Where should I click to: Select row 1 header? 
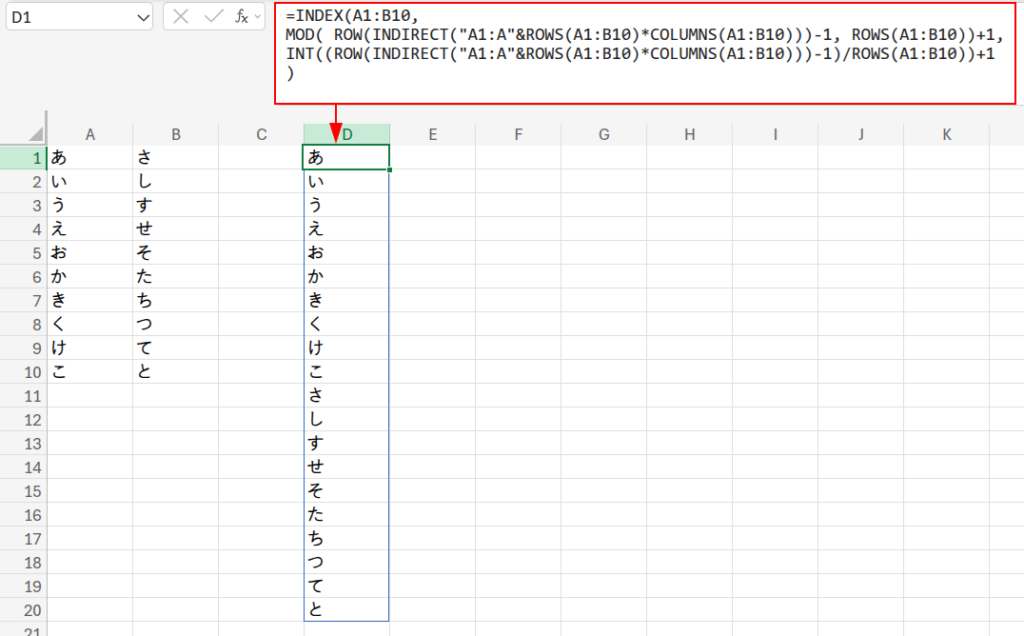click(x=23, y=157)
